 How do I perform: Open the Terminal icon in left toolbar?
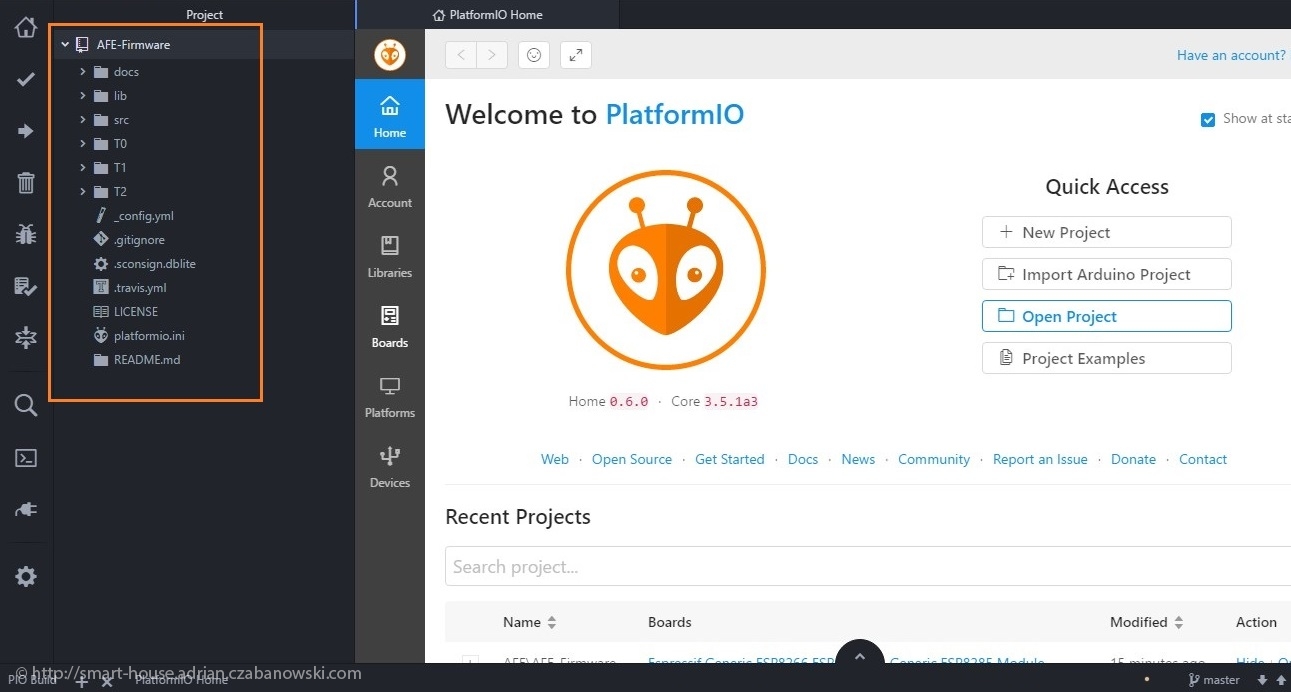26,458
